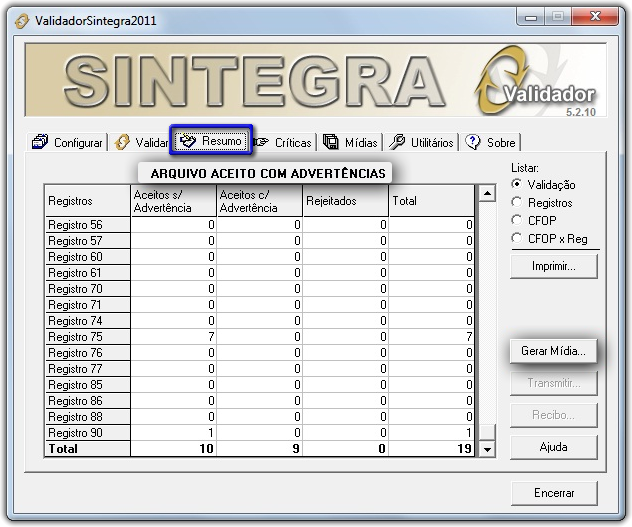Click the grand total value 19
Image resolution: width=632 pixels, height=527 pixels.
pos(432,449)
